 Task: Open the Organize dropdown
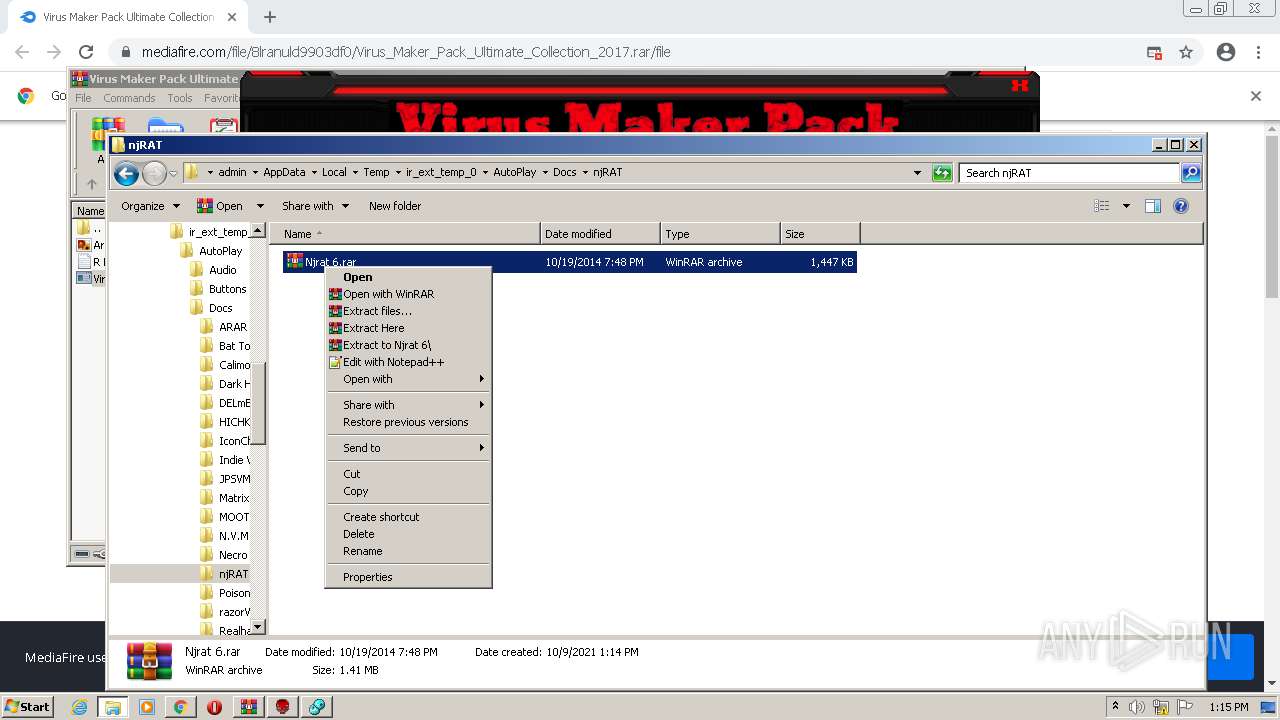click(x=150, y=206)
